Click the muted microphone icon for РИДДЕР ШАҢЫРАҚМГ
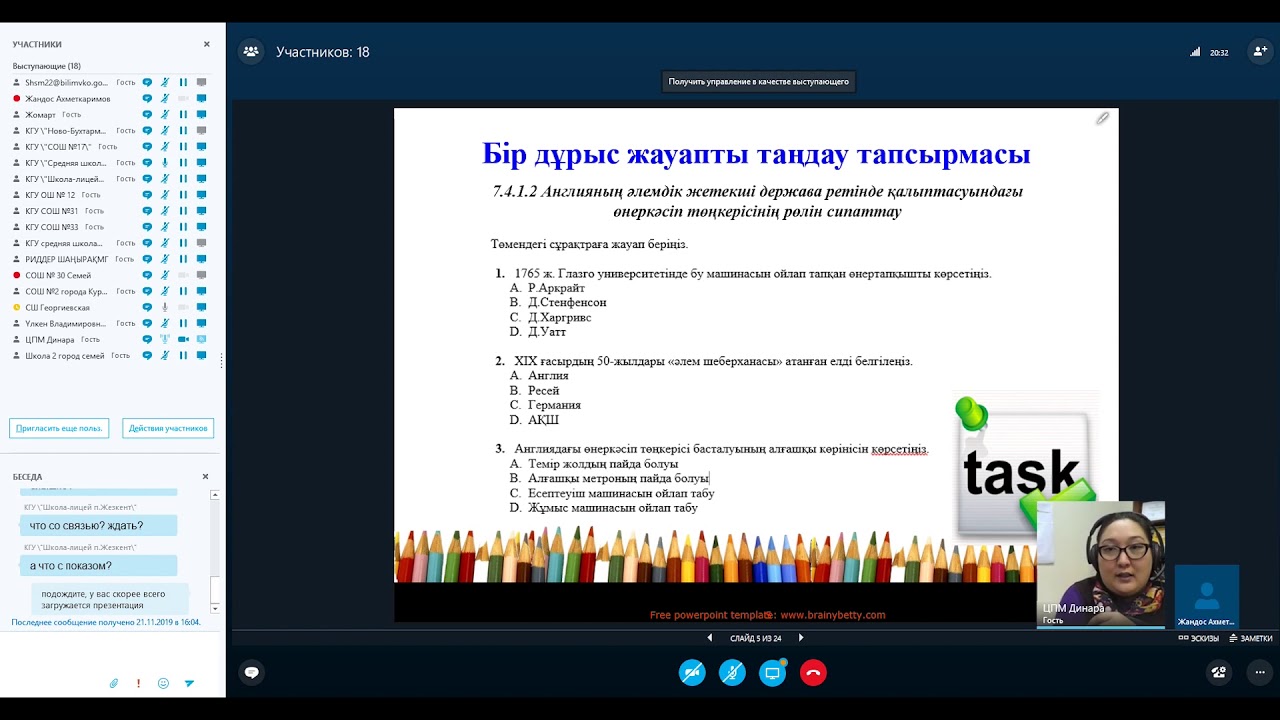Viewport: 1280px width, 720px height. pos(165,259)
